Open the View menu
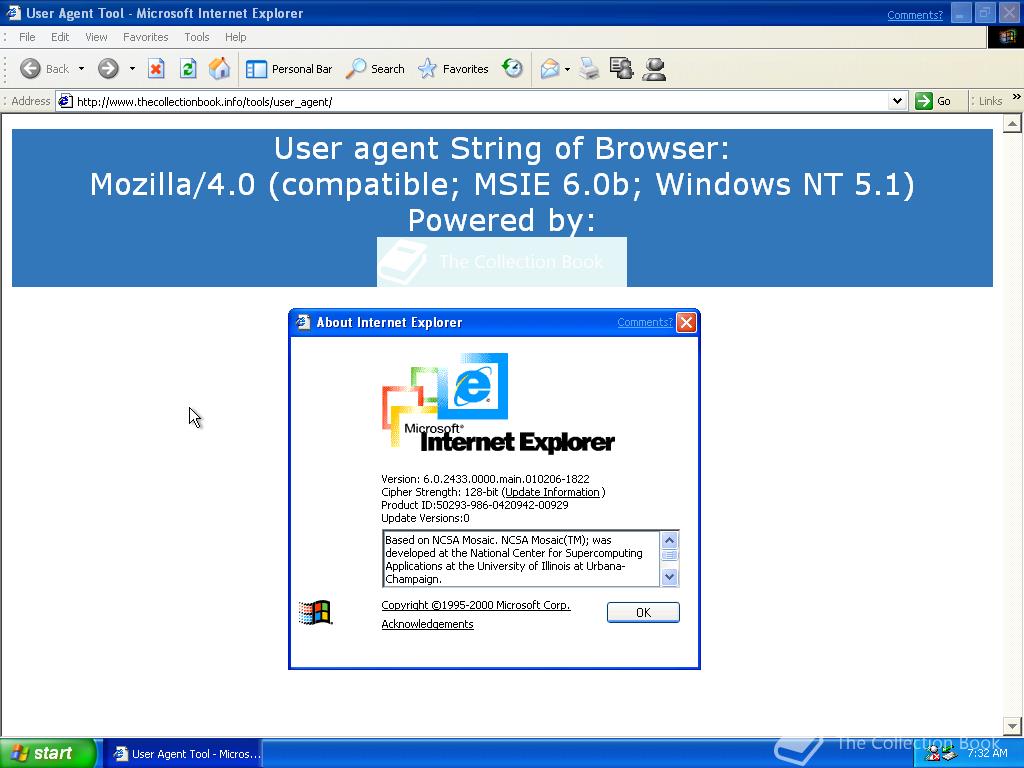 [x=96, y=37]
